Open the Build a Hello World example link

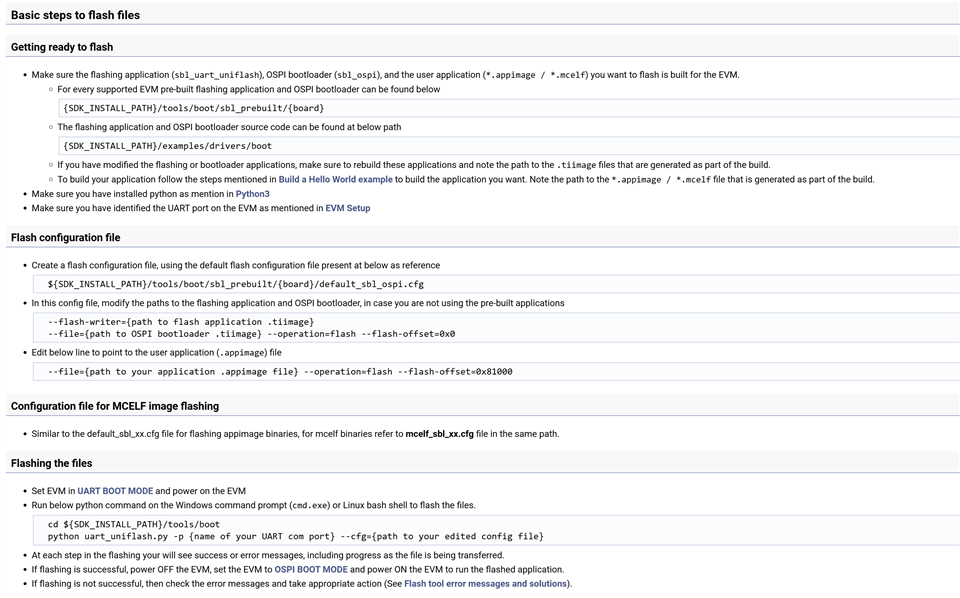(335, 180)
